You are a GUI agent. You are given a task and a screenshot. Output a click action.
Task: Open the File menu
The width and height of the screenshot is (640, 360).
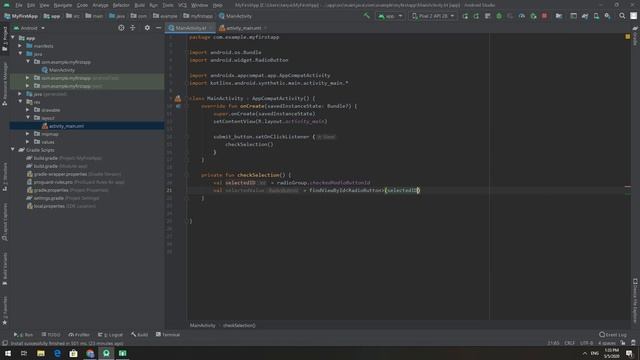click(19, 5)
